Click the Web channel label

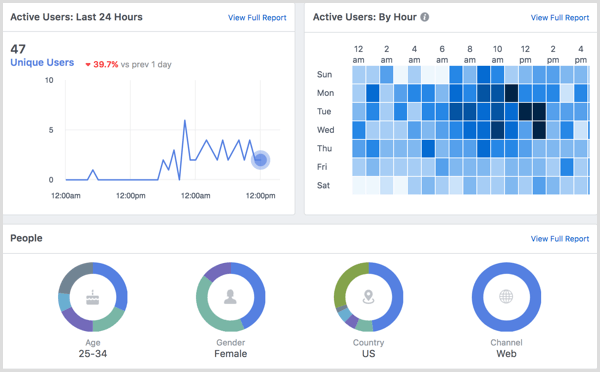[x=506, y=354]
